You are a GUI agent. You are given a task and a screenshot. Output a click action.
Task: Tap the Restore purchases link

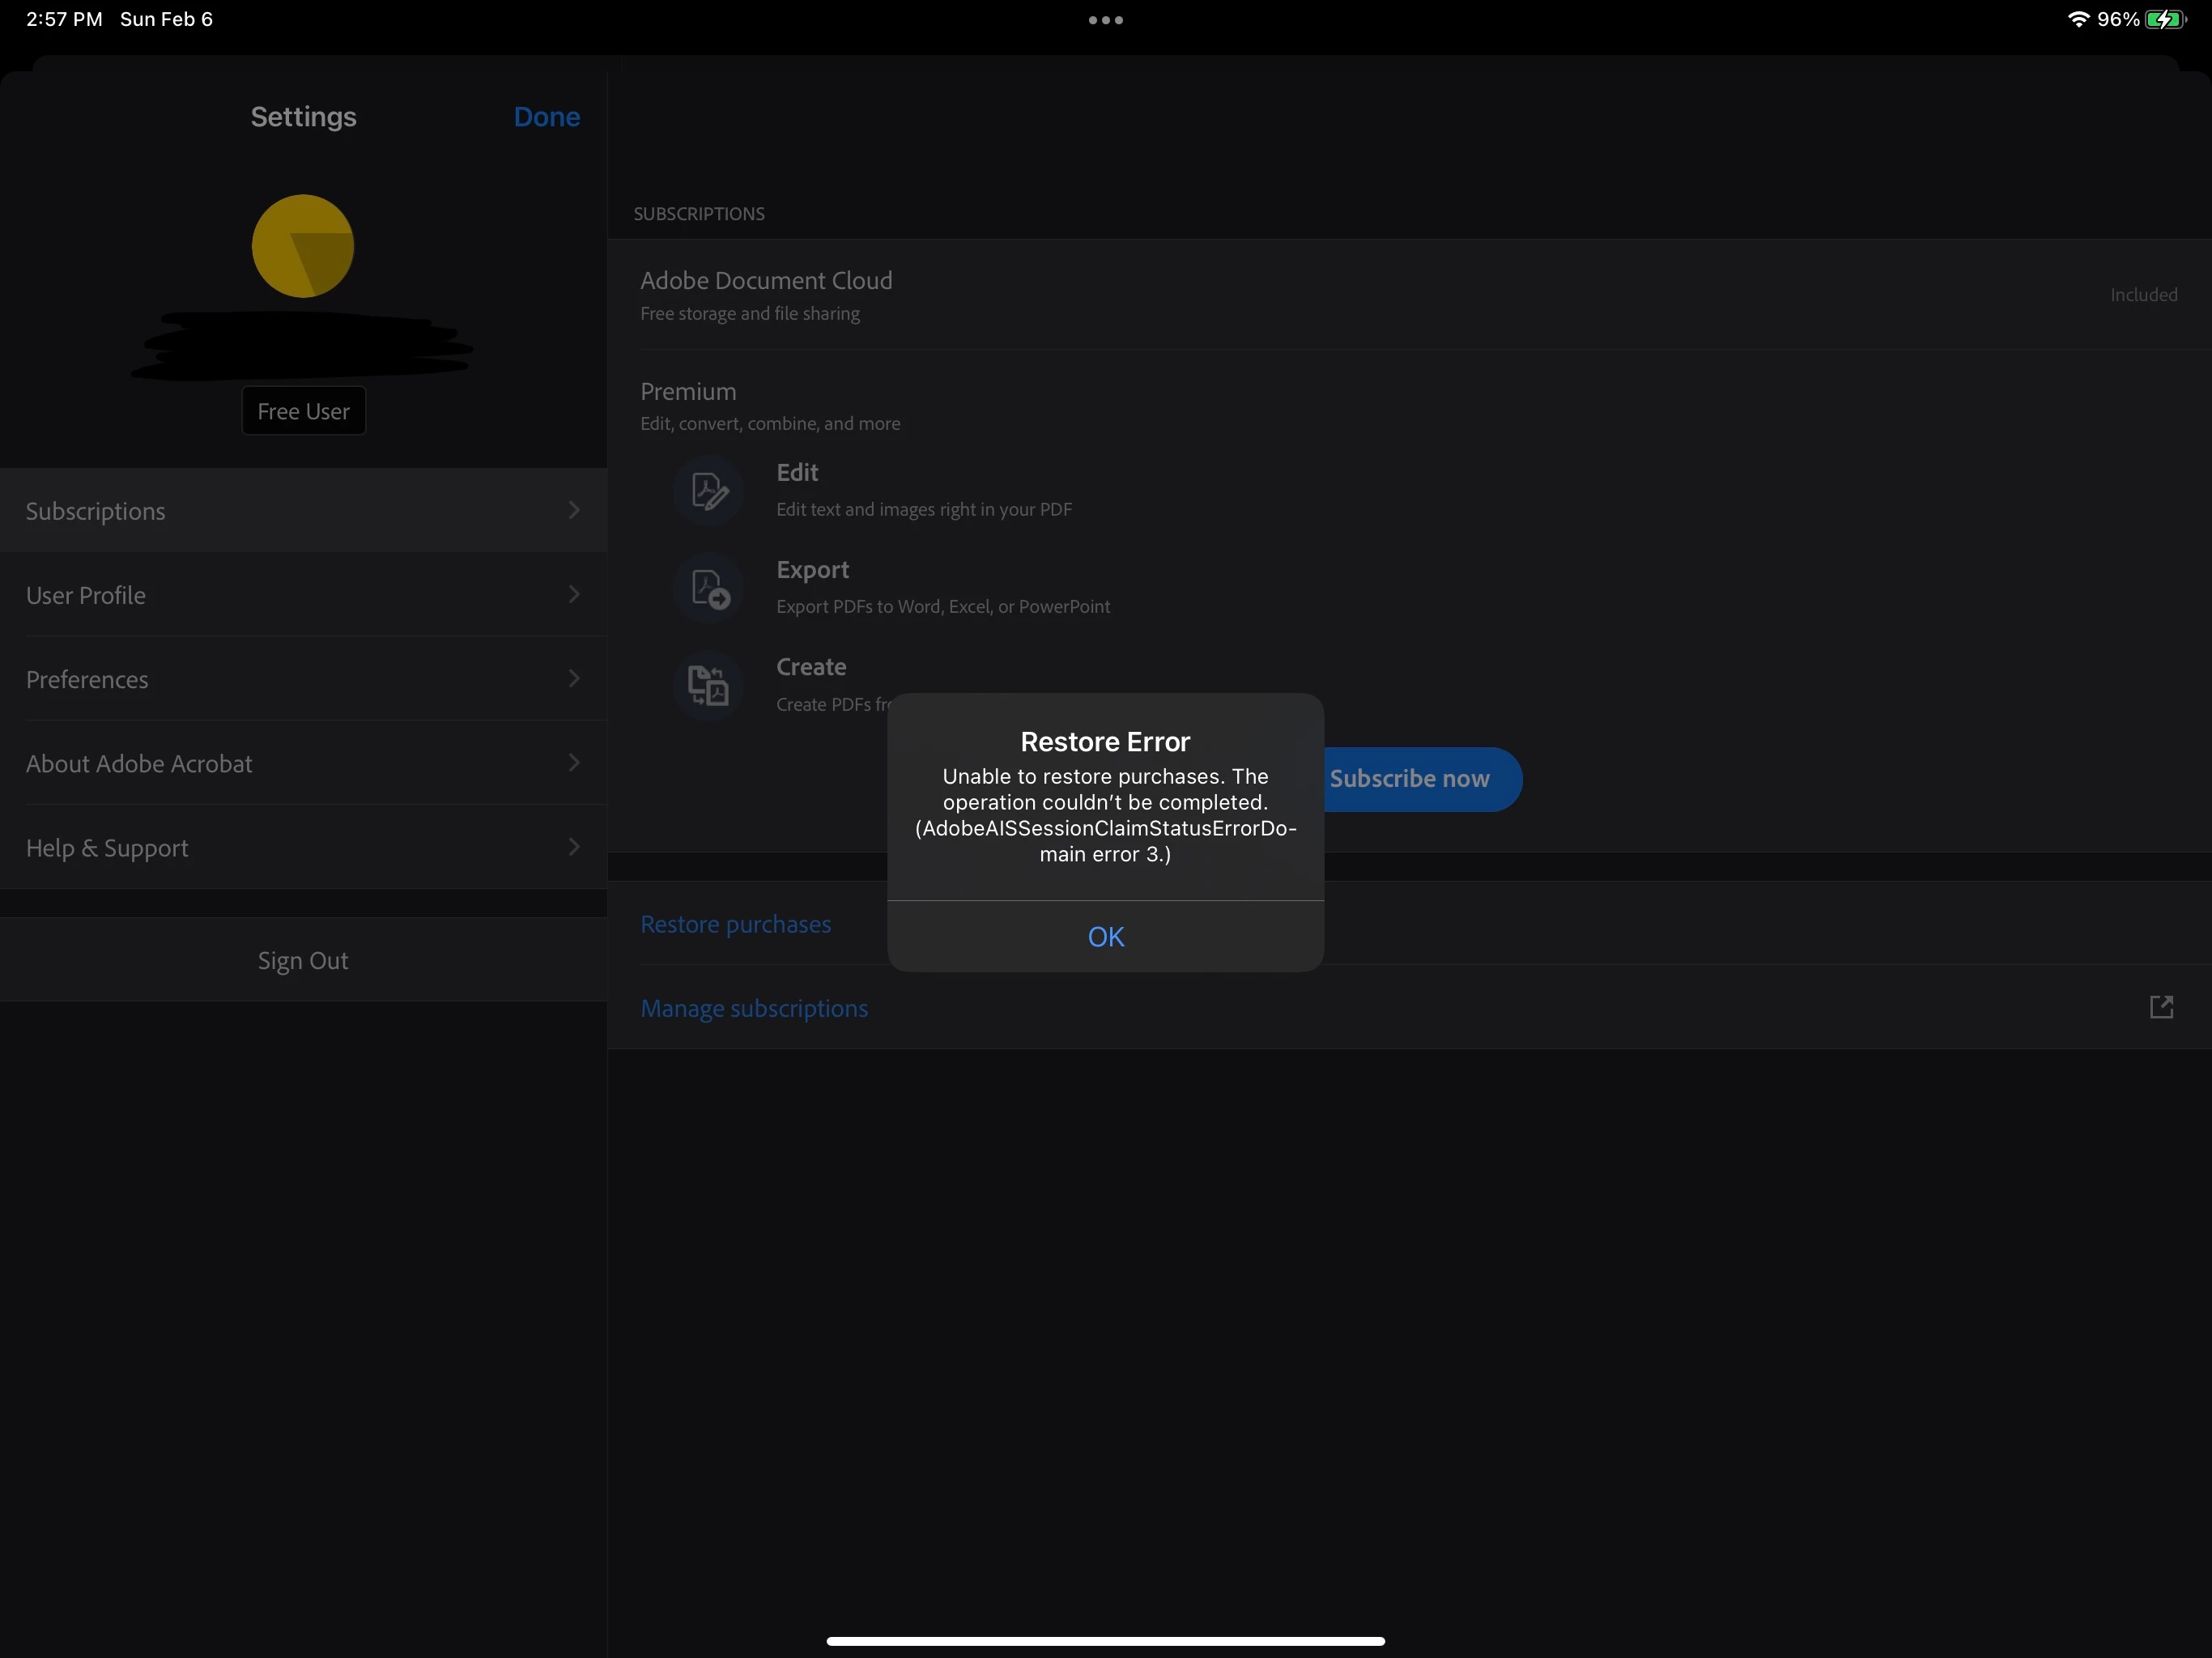pos(735,924)
